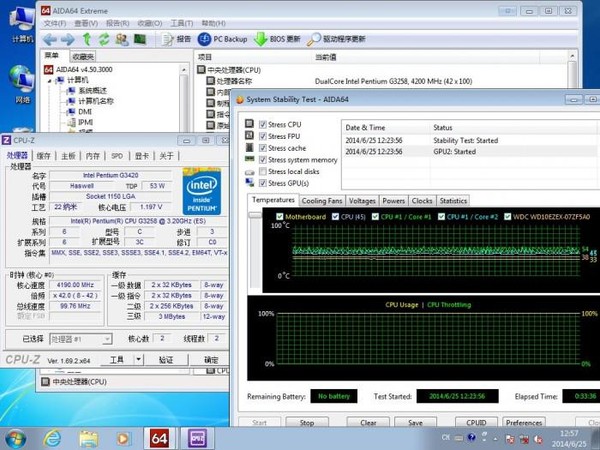Open the processor selection dropdown in CPU-Z
Screen dimensions: 600x450
[81, 339]
